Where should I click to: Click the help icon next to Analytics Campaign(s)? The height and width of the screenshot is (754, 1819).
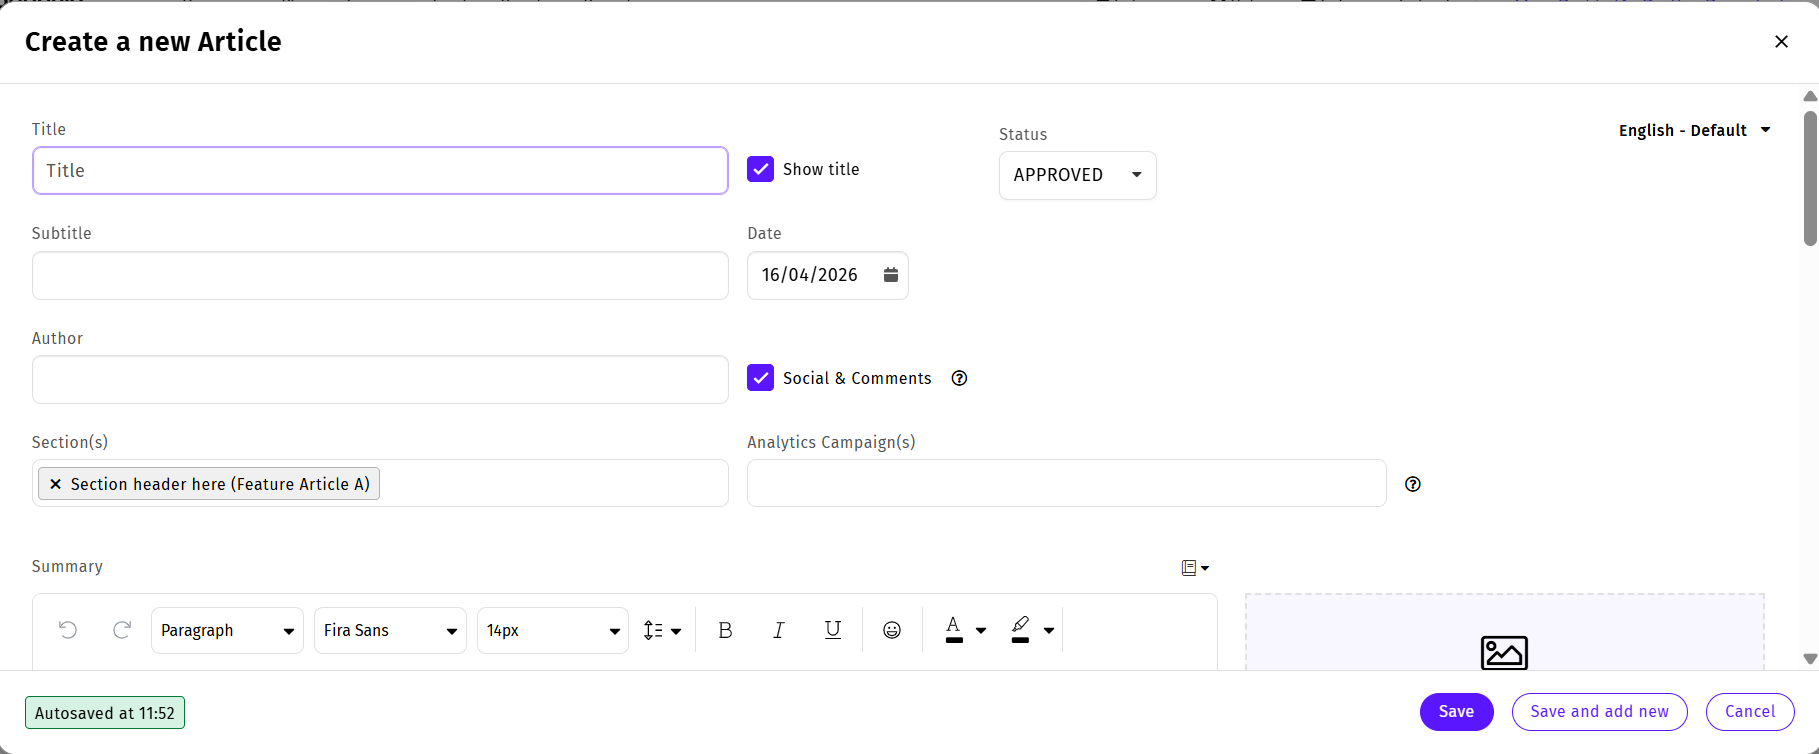[1412, 484]
